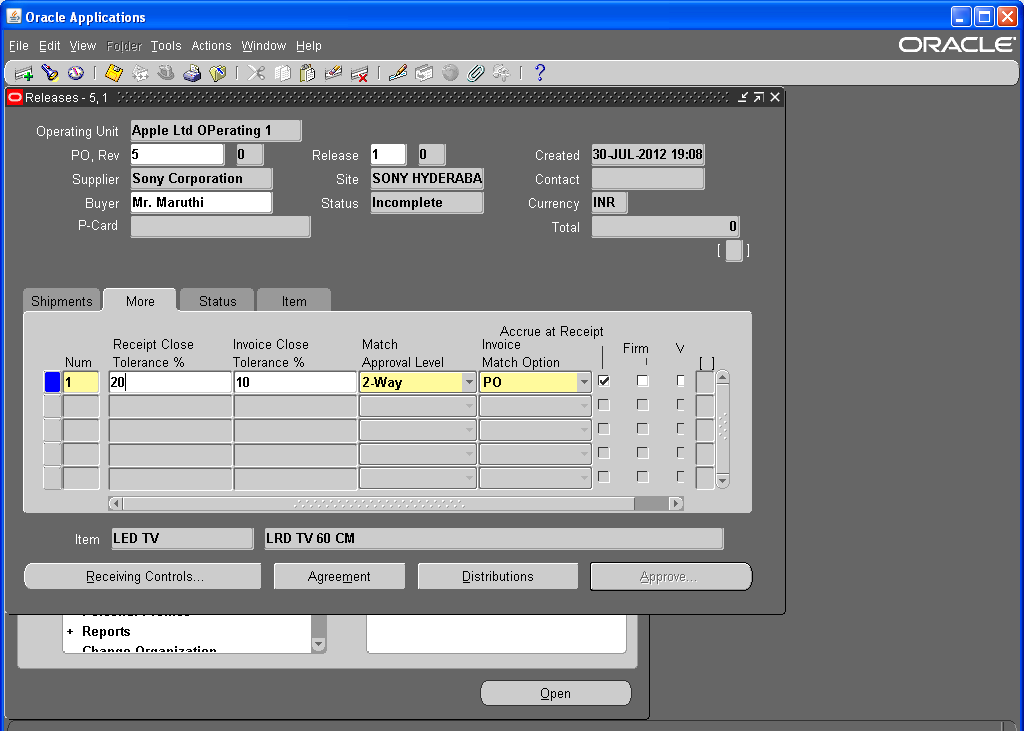Open the 2-Way Match Approval Level dropdown
Image resolution: width=1024 pixels, height=731 pixels.
(469, 382)
